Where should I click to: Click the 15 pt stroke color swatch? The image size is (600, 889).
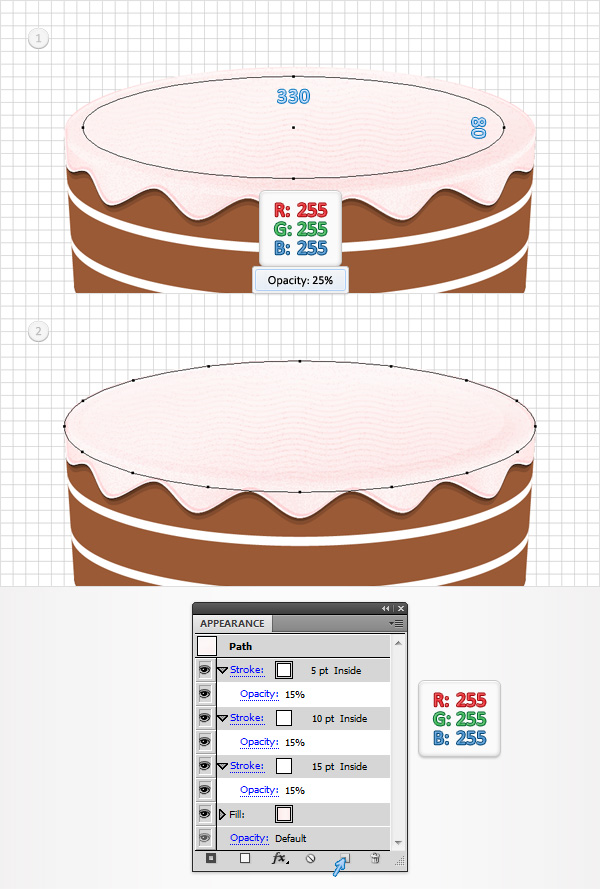[284, 767]
